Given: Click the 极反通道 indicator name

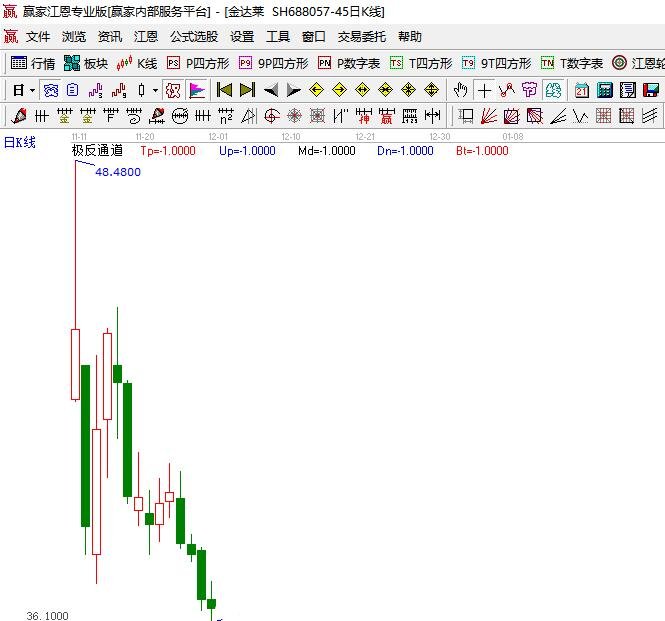Looking at the screenshot, I should (x=97, y=151).
